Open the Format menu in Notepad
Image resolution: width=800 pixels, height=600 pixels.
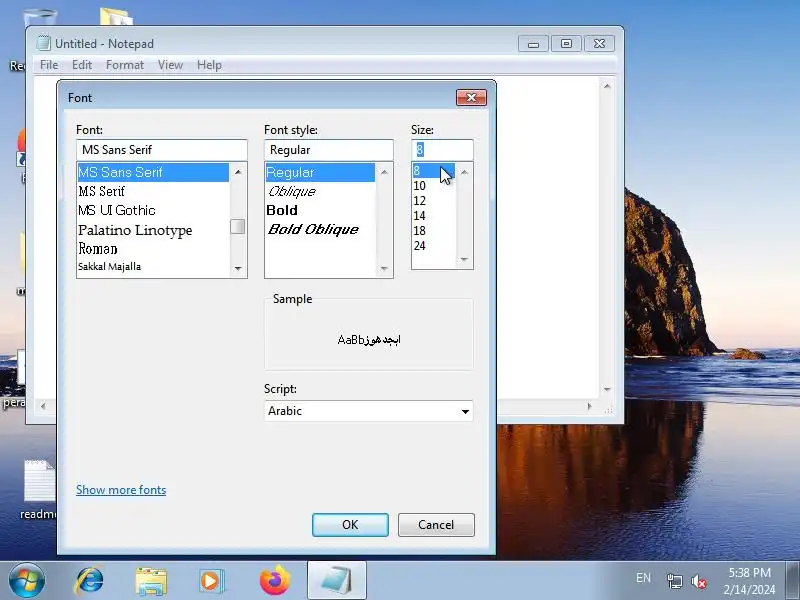click(125, 65)
